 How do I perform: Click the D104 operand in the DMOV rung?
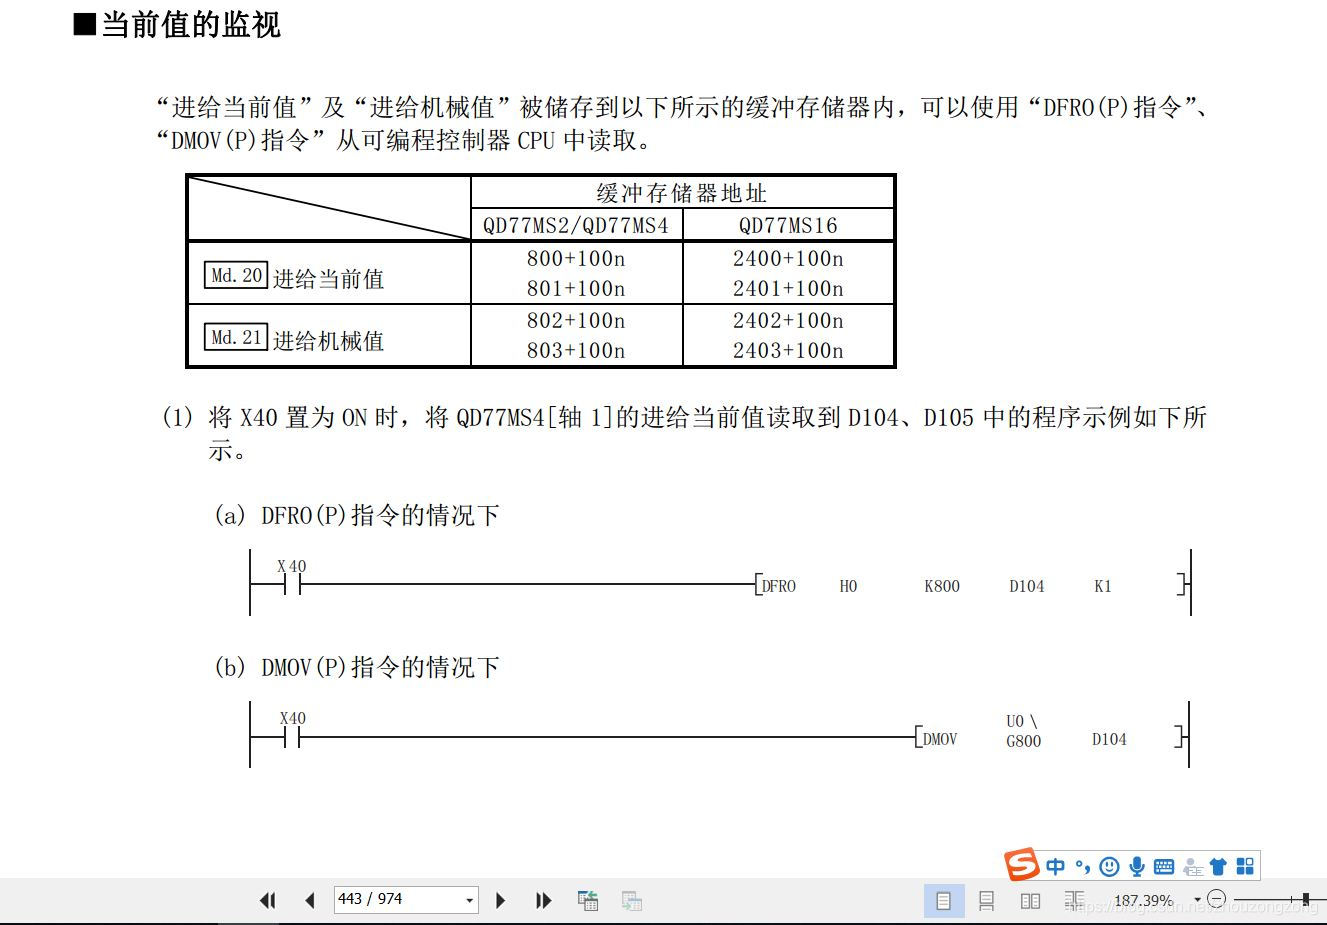click(1109, 739)
